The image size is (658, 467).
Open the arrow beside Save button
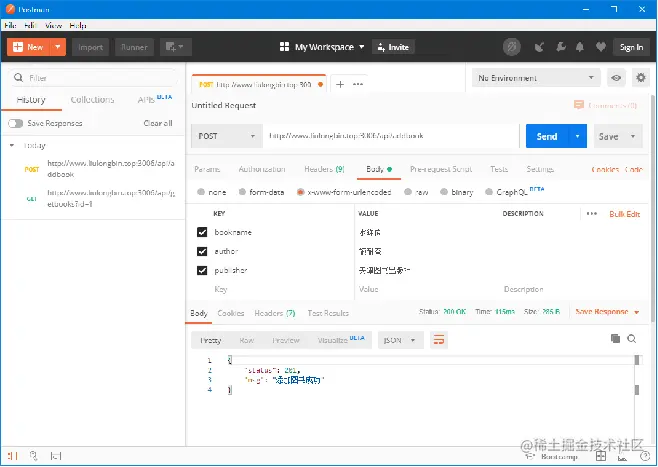tap(633, 136)
